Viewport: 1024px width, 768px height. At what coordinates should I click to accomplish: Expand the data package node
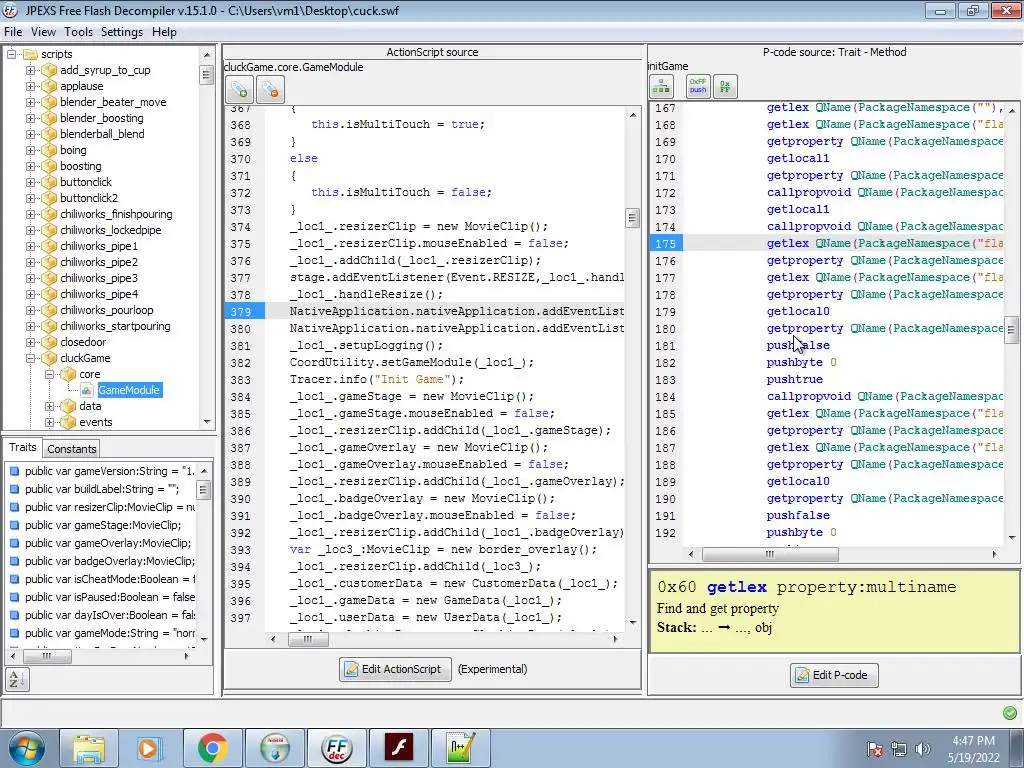coord(50,406)
